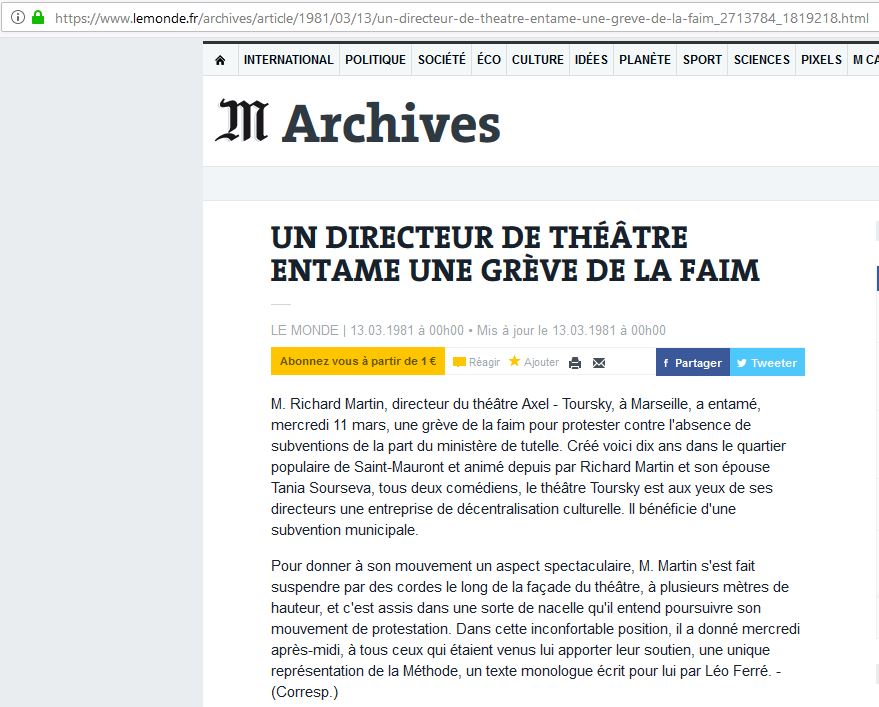Screen dimensions: 879x707
Task: Go to the Politique section
Action: tap(375, 60)
